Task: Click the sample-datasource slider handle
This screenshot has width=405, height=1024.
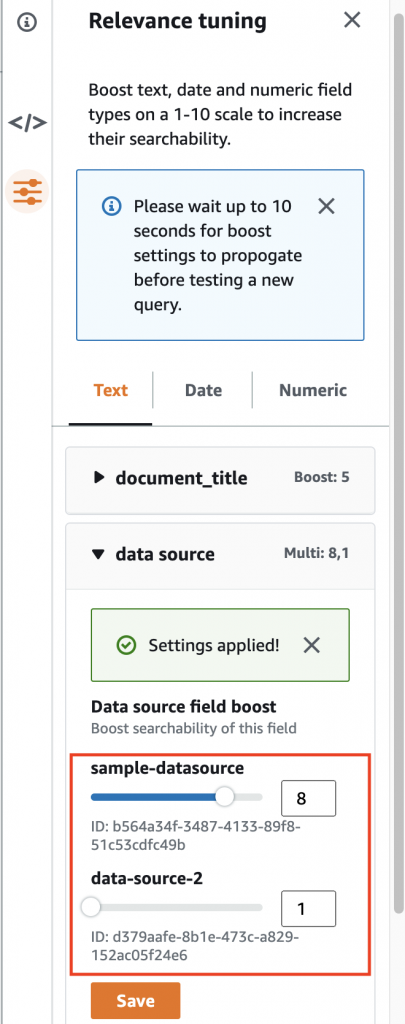Action: click(x=225, y=797)
